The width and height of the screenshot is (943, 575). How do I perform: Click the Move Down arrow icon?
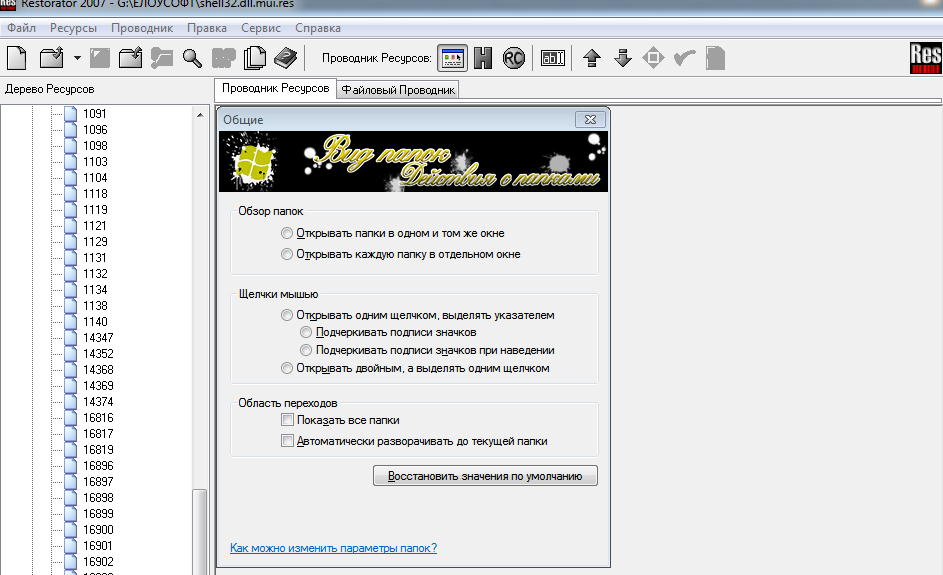623,58
